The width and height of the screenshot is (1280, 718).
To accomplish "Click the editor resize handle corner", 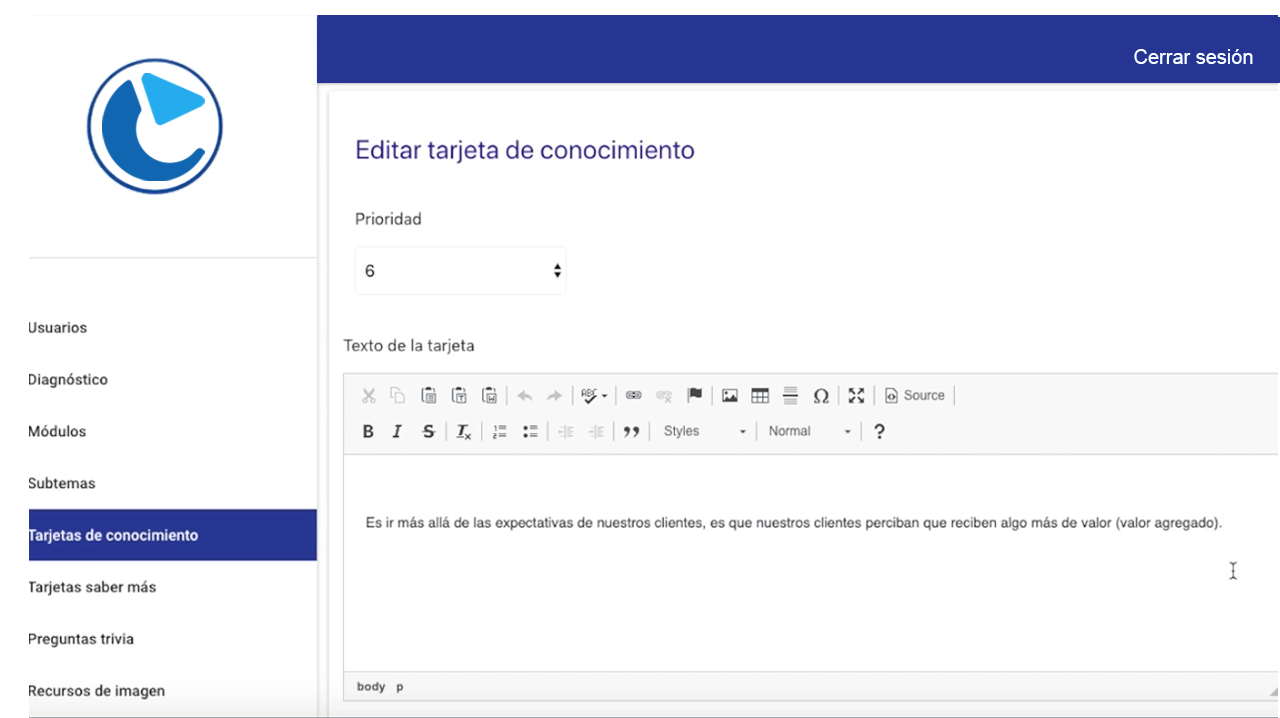I will click(x=1273, y=690).
